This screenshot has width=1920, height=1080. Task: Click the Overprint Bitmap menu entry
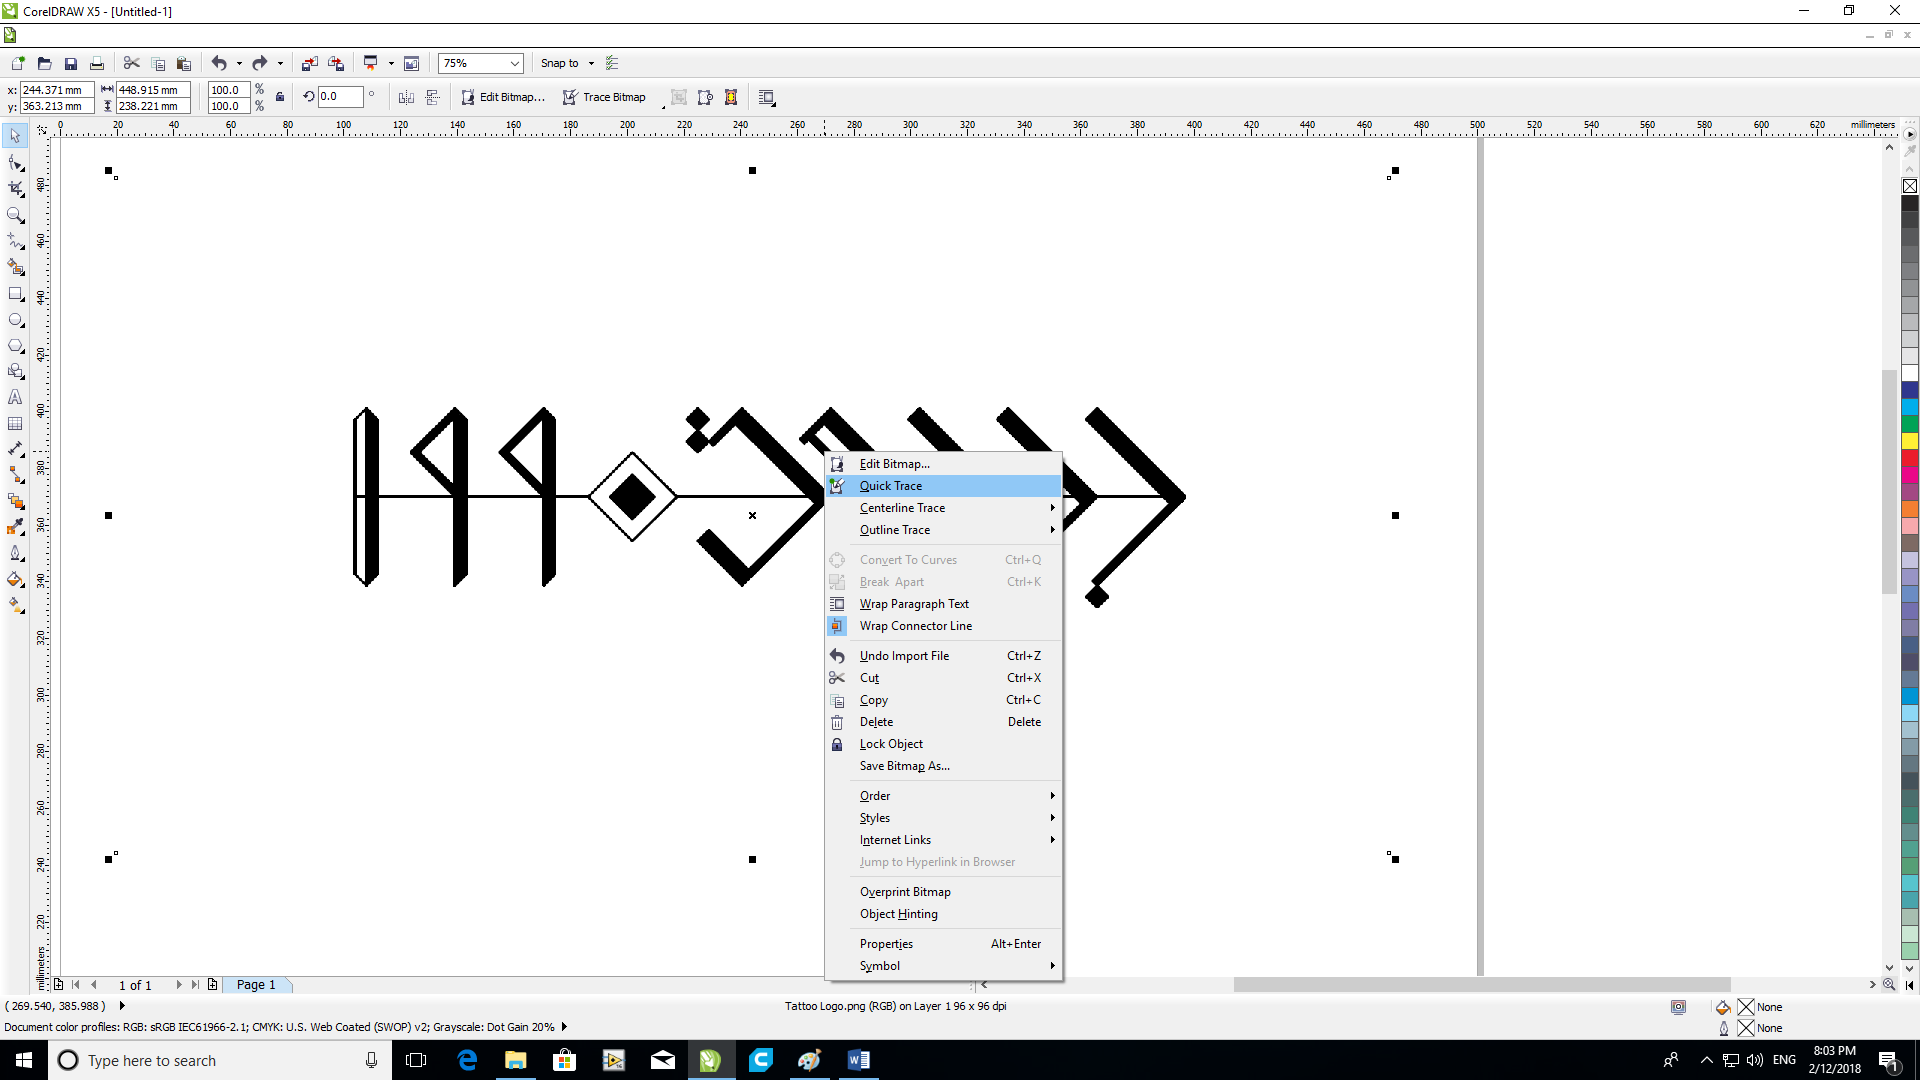coord(943,892)
